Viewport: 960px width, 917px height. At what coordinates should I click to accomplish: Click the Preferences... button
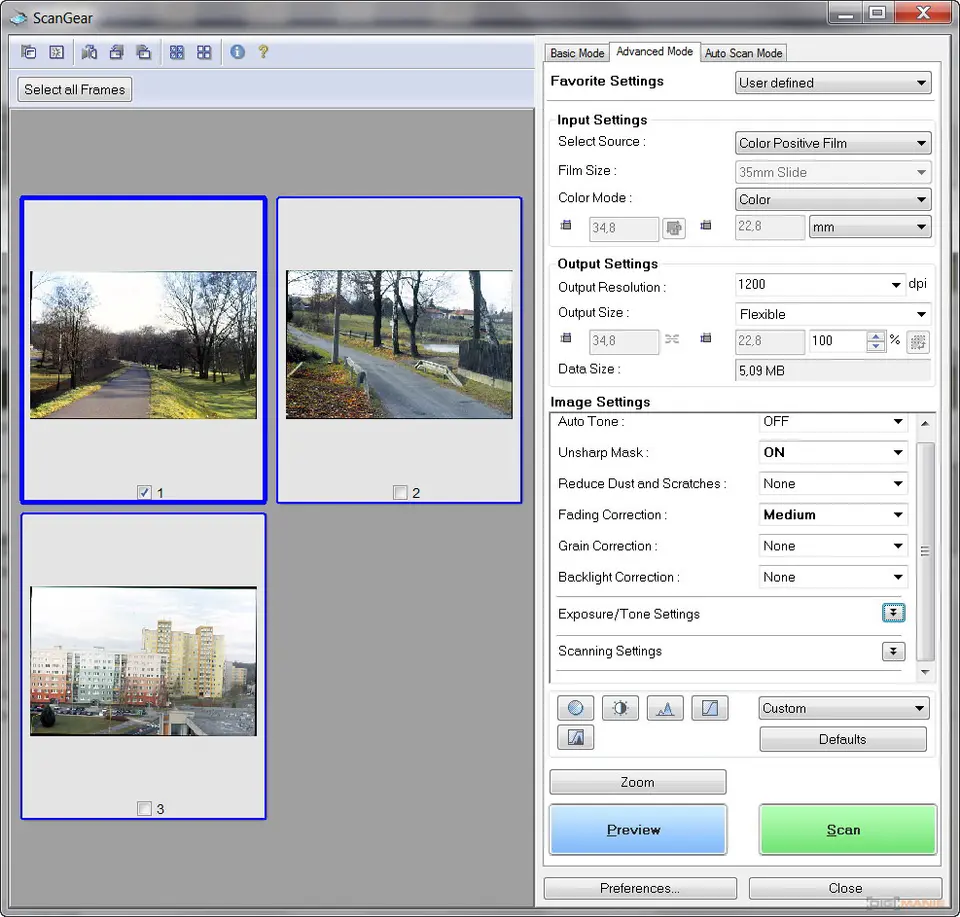coord(640,888)
